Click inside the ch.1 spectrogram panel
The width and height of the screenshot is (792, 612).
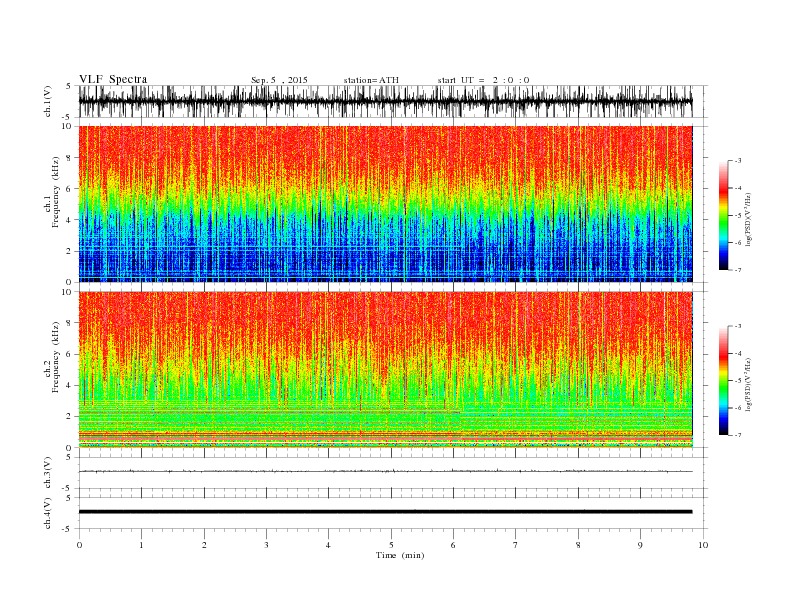coord(385,204)
